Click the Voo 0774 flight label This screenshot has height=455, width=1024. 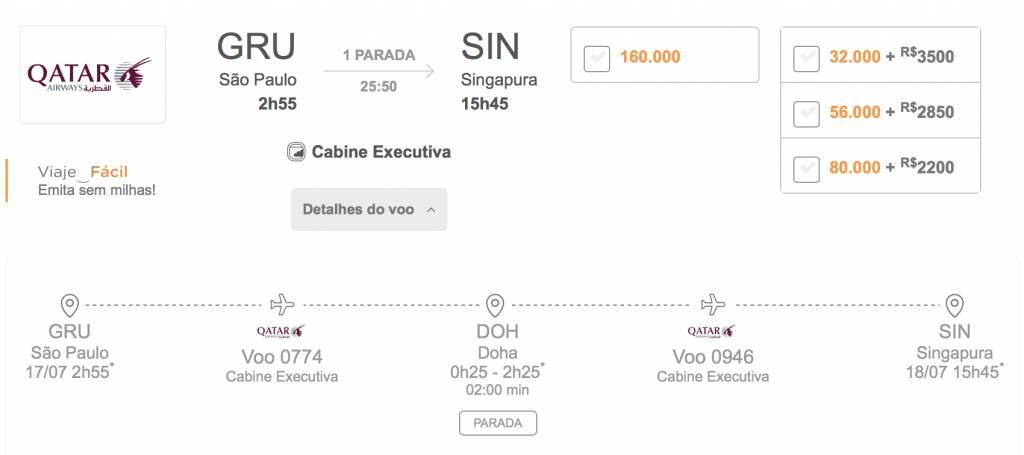click(x=282, y=357)
